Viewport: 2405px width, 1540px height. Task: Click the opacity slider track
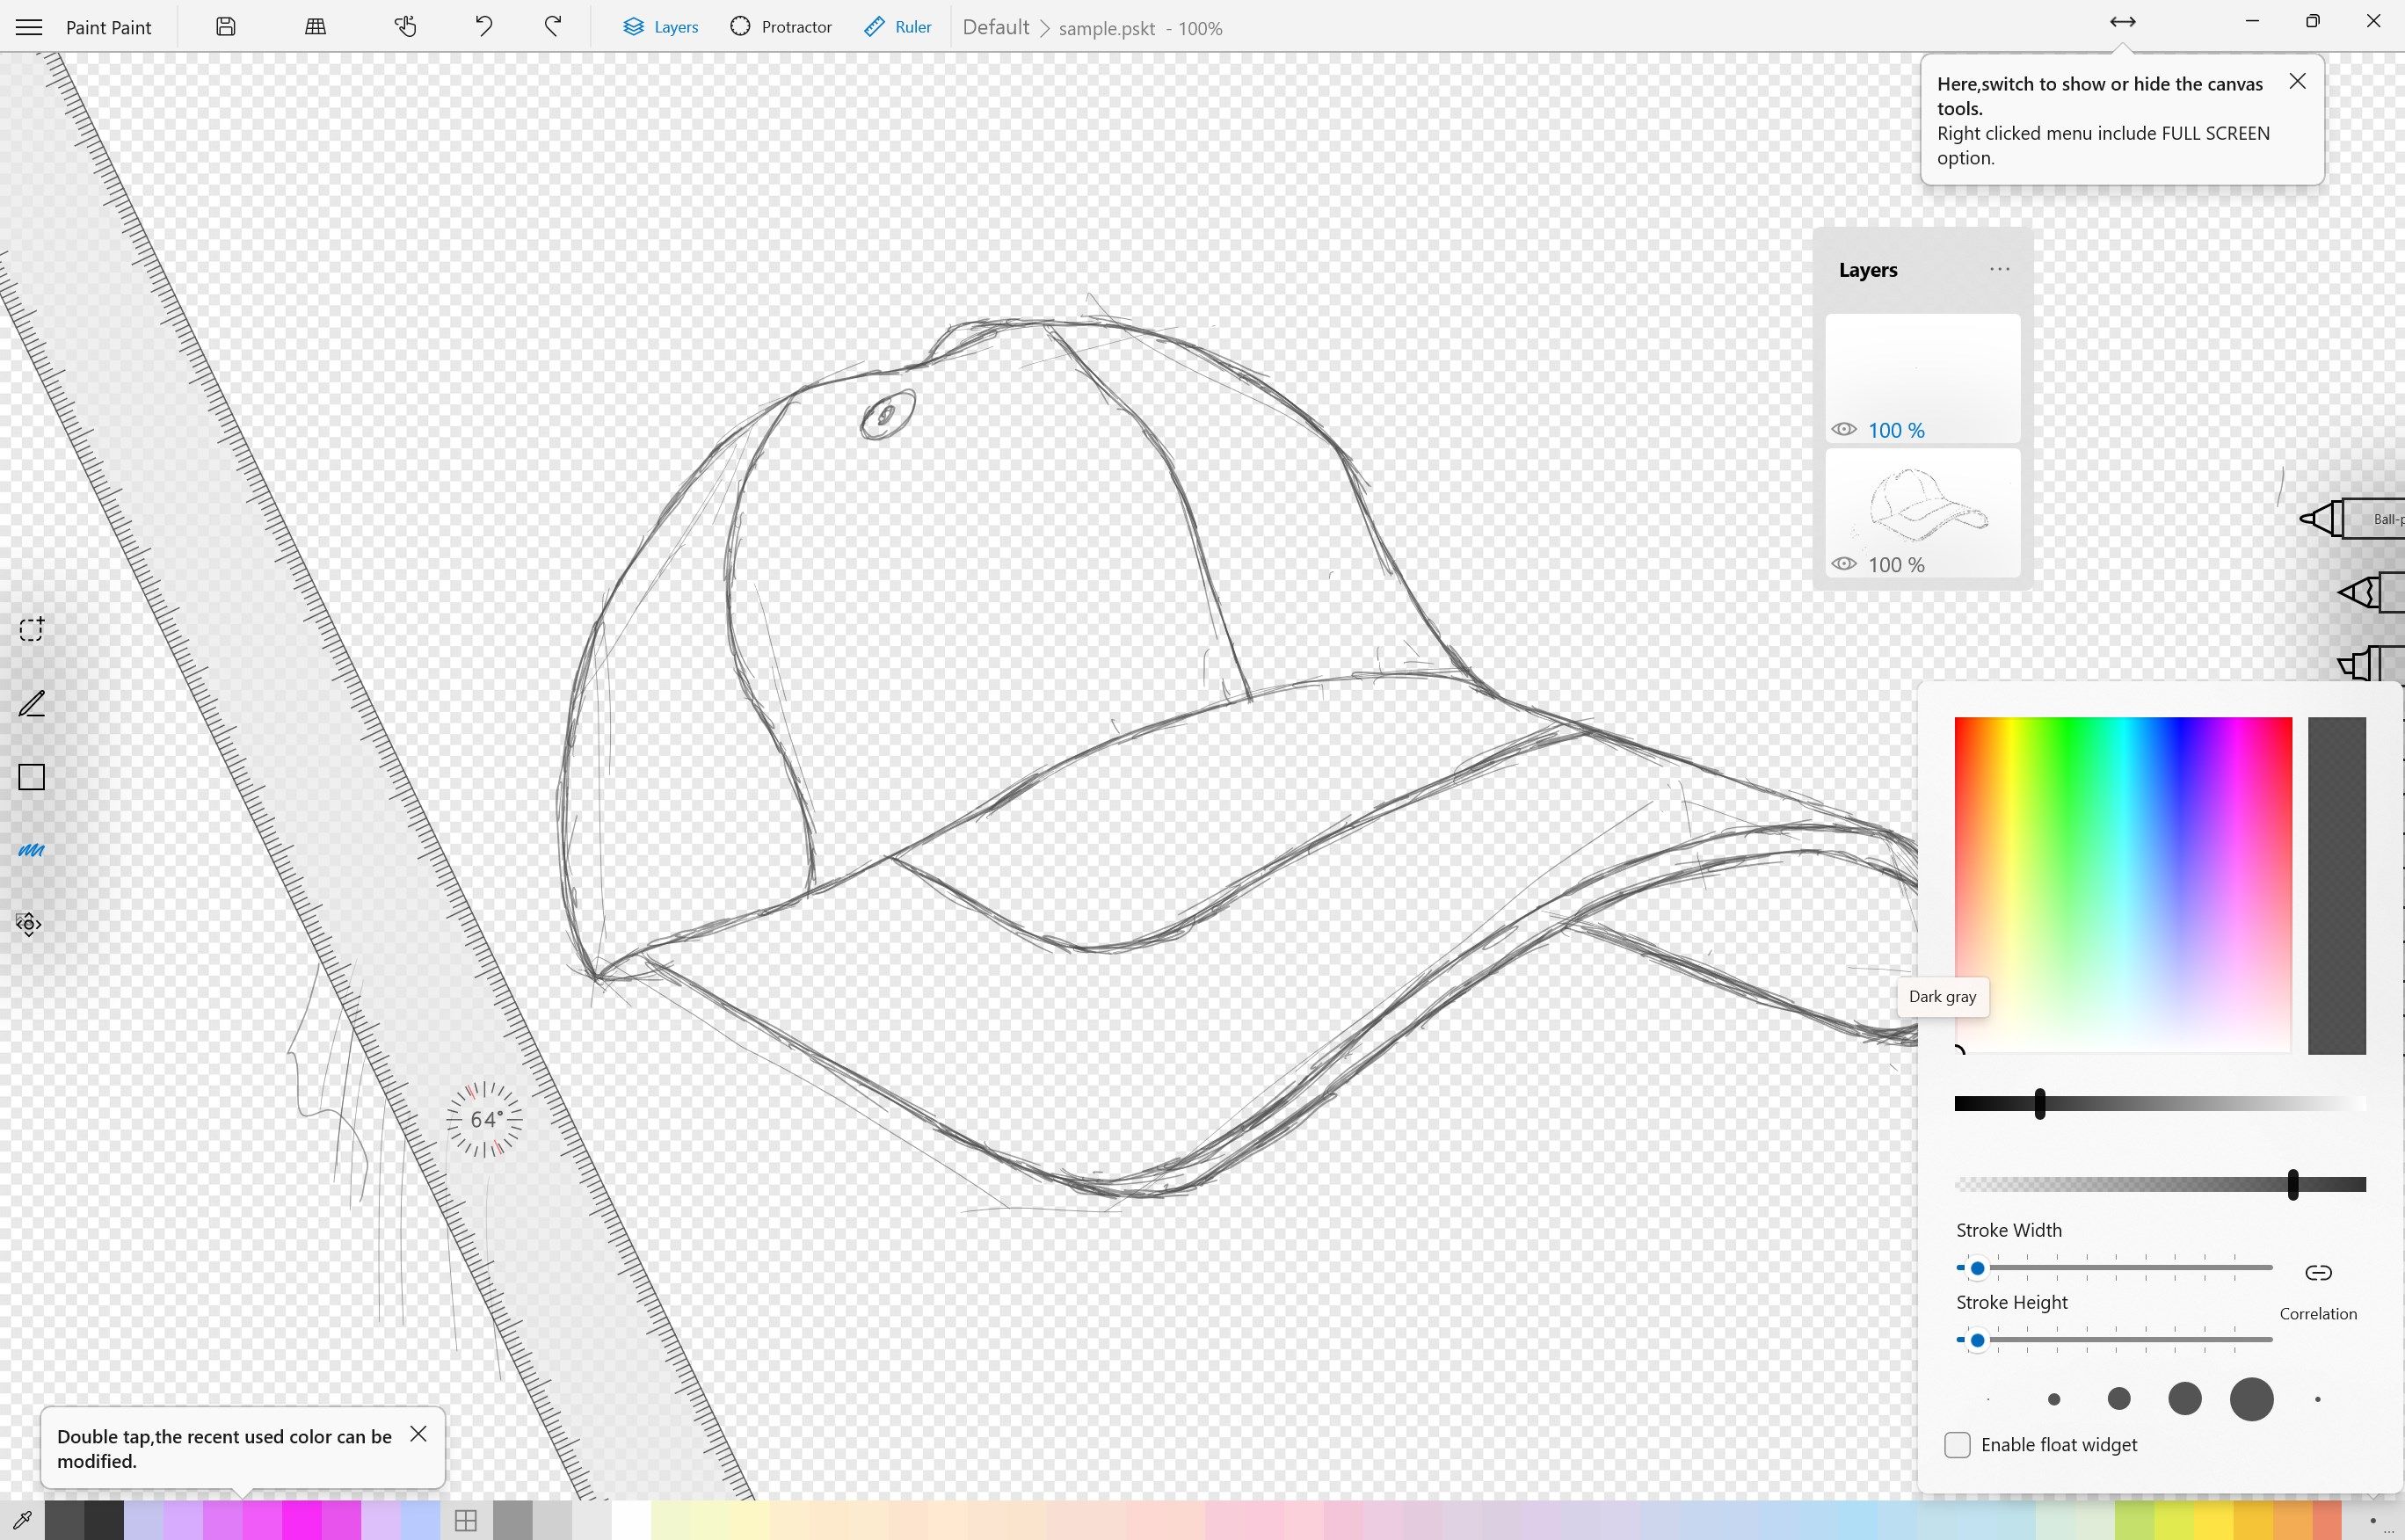coord(2160,1184)
